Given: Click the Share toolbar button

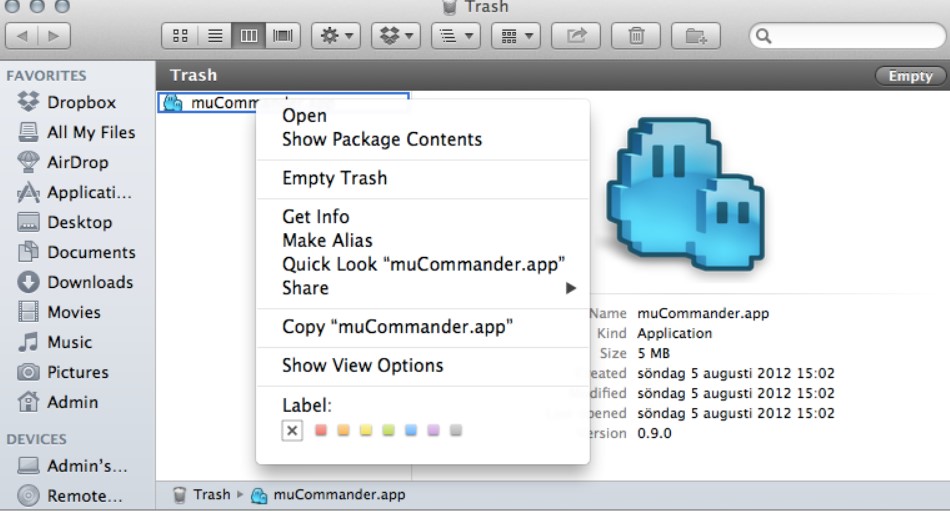Looking at the screenshot, I should pos(576,36).
